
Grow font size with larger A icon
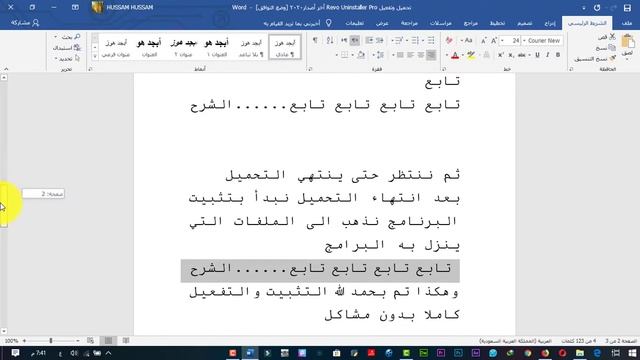coord(494,40)
